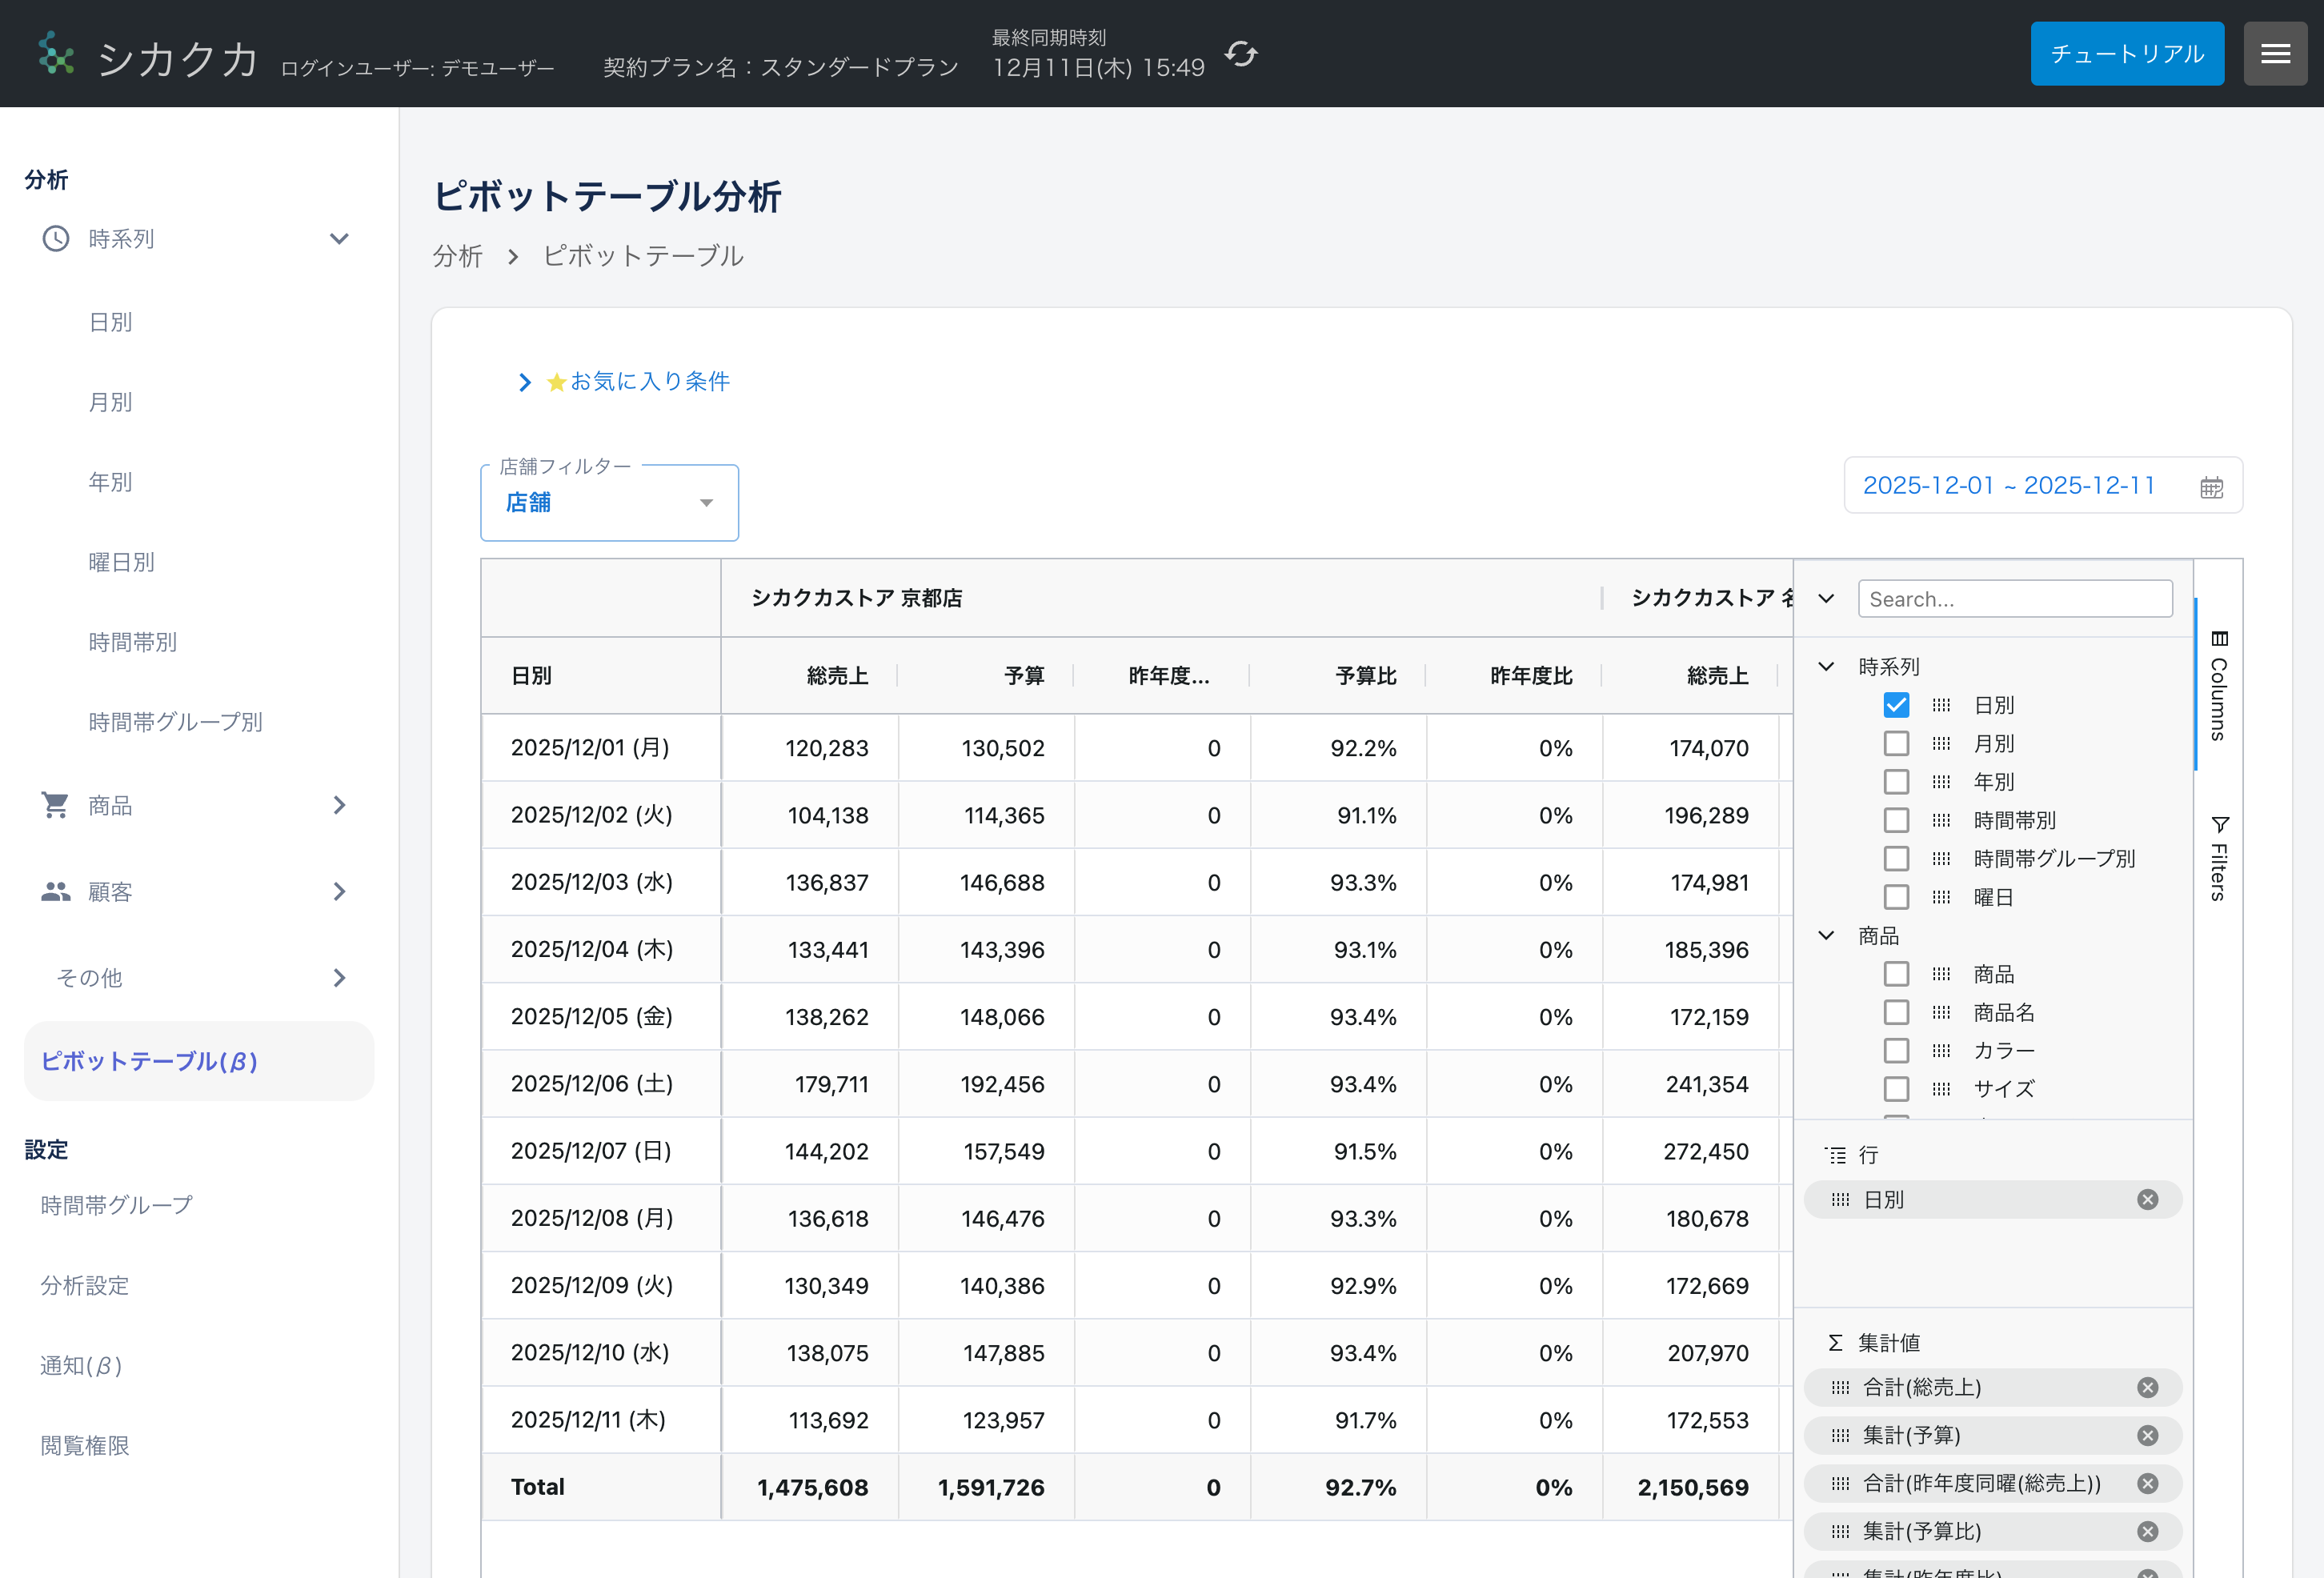Click the columns panel Search field
The image size is (2324, 1578).
pos(2014,599)
